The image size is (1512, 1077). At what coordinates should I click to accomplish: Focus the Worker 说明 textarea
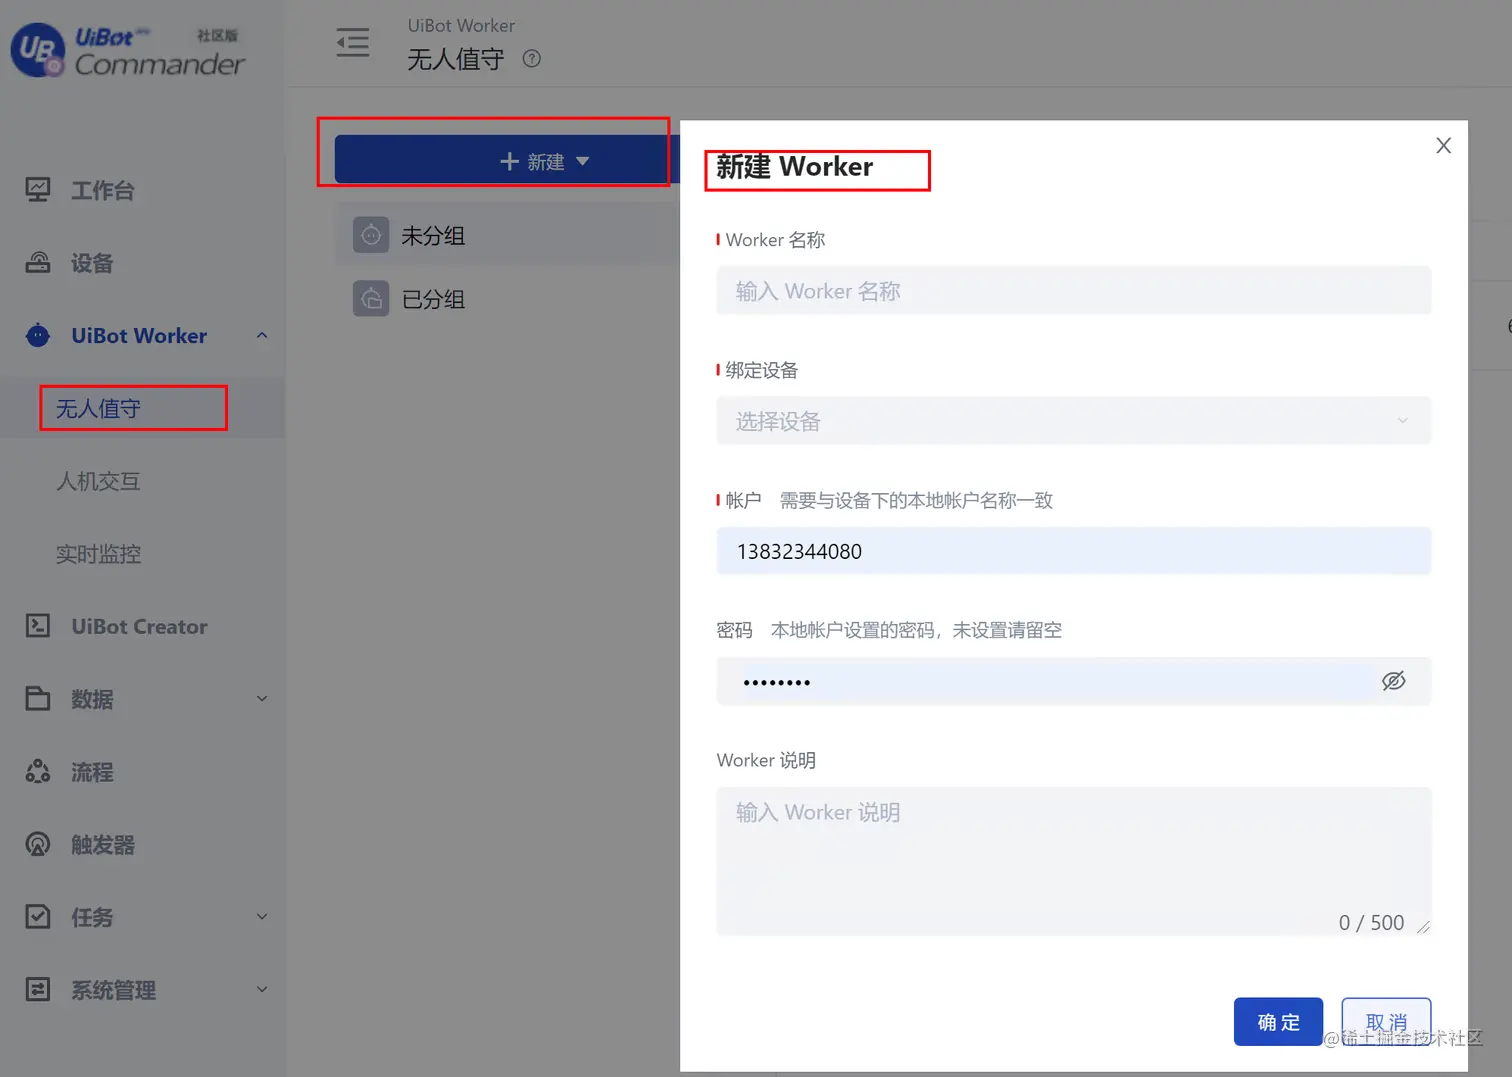click(1074, 861)
